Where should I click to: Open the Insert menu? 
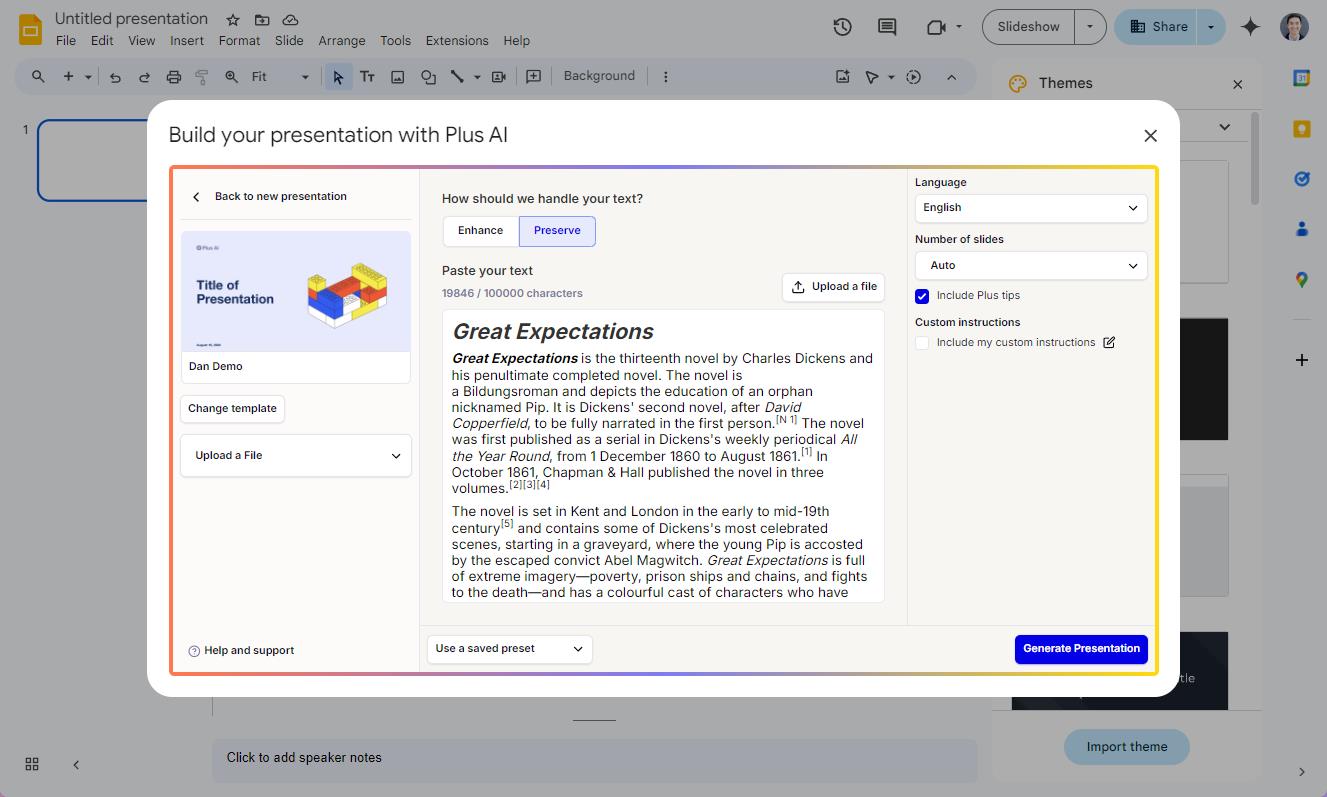coord(187,41)
